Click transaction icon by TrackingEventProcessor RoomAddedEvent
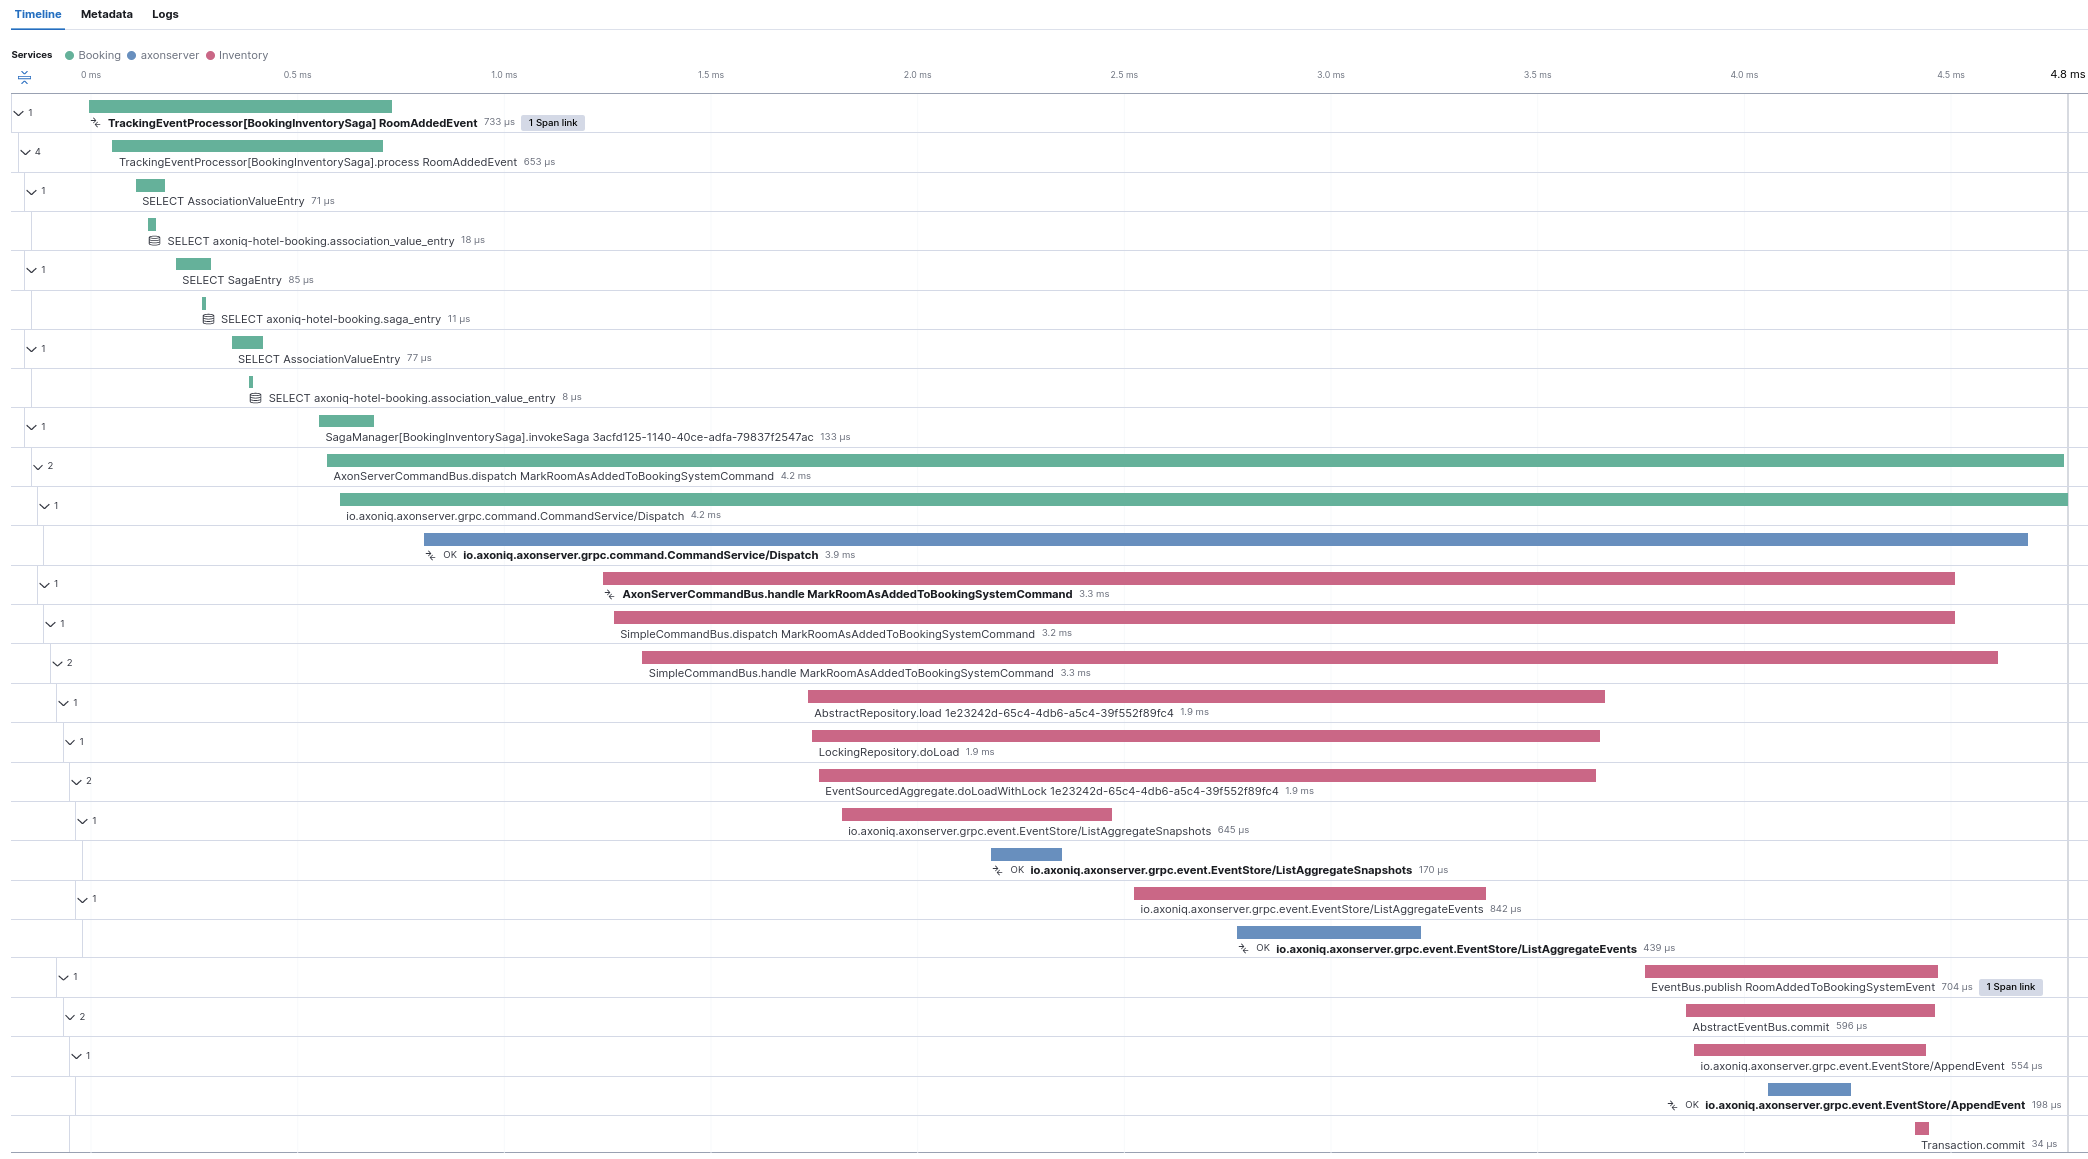This screenshot has width=2088, height=1159. (x=96, y=123)
